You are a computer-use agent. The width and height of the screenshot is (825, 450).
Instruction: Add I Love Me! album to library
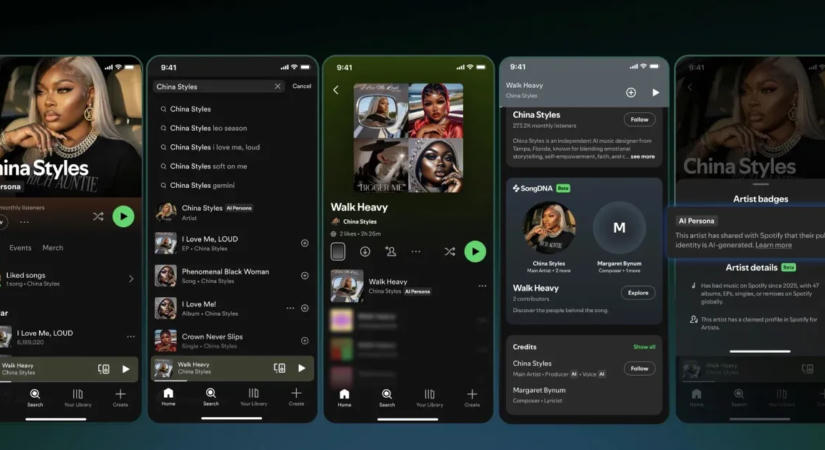305,308
